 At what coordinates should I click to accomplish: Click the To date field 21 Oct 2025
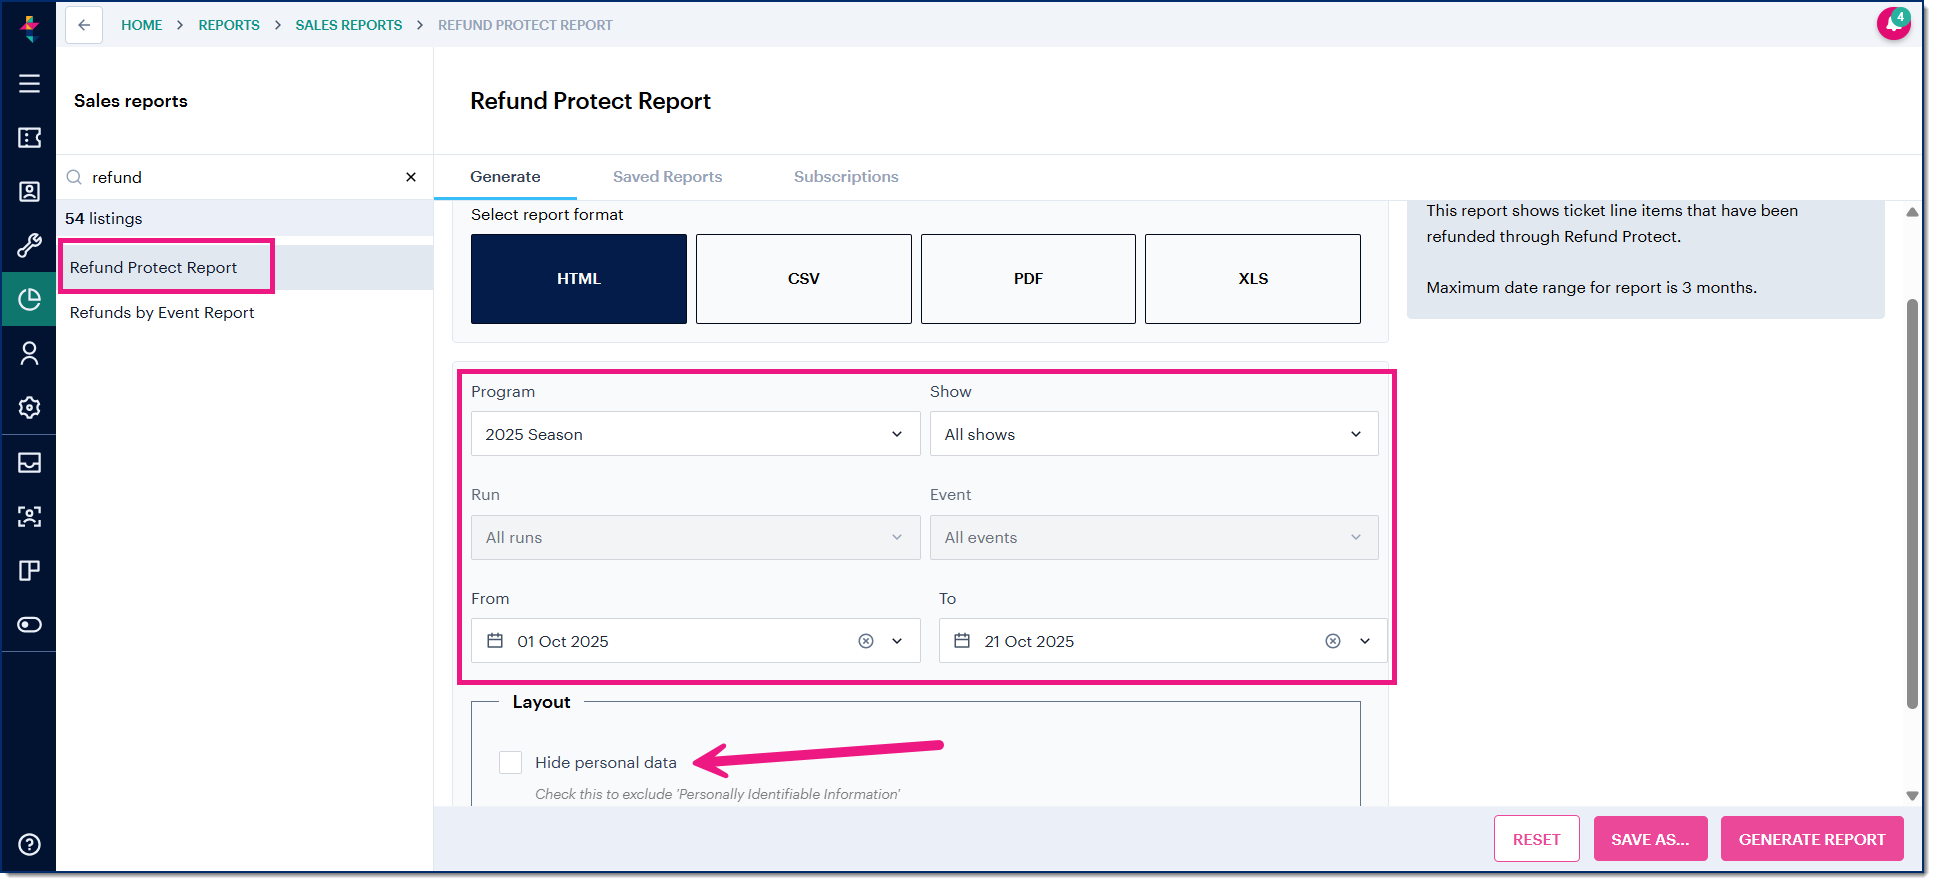click(x=1163, y=641)
